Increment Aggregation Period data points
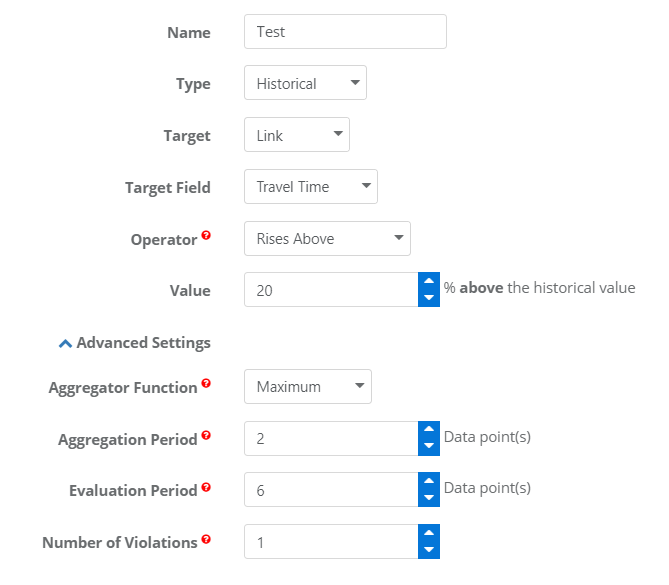The width and height of the screenshot is (669, 585). click(x=429, y=430)
